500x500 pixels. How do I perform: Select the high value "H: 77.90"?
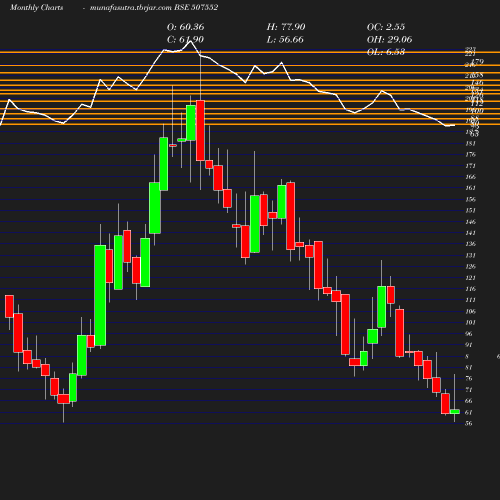286,27
